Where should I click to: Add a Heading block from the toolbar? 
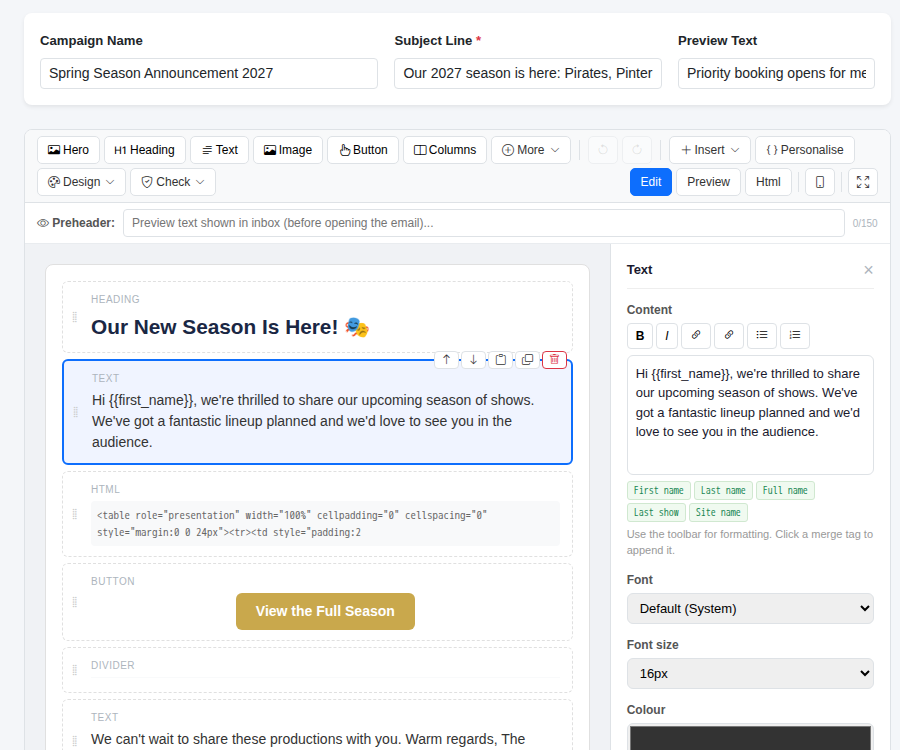pos(145,150)
